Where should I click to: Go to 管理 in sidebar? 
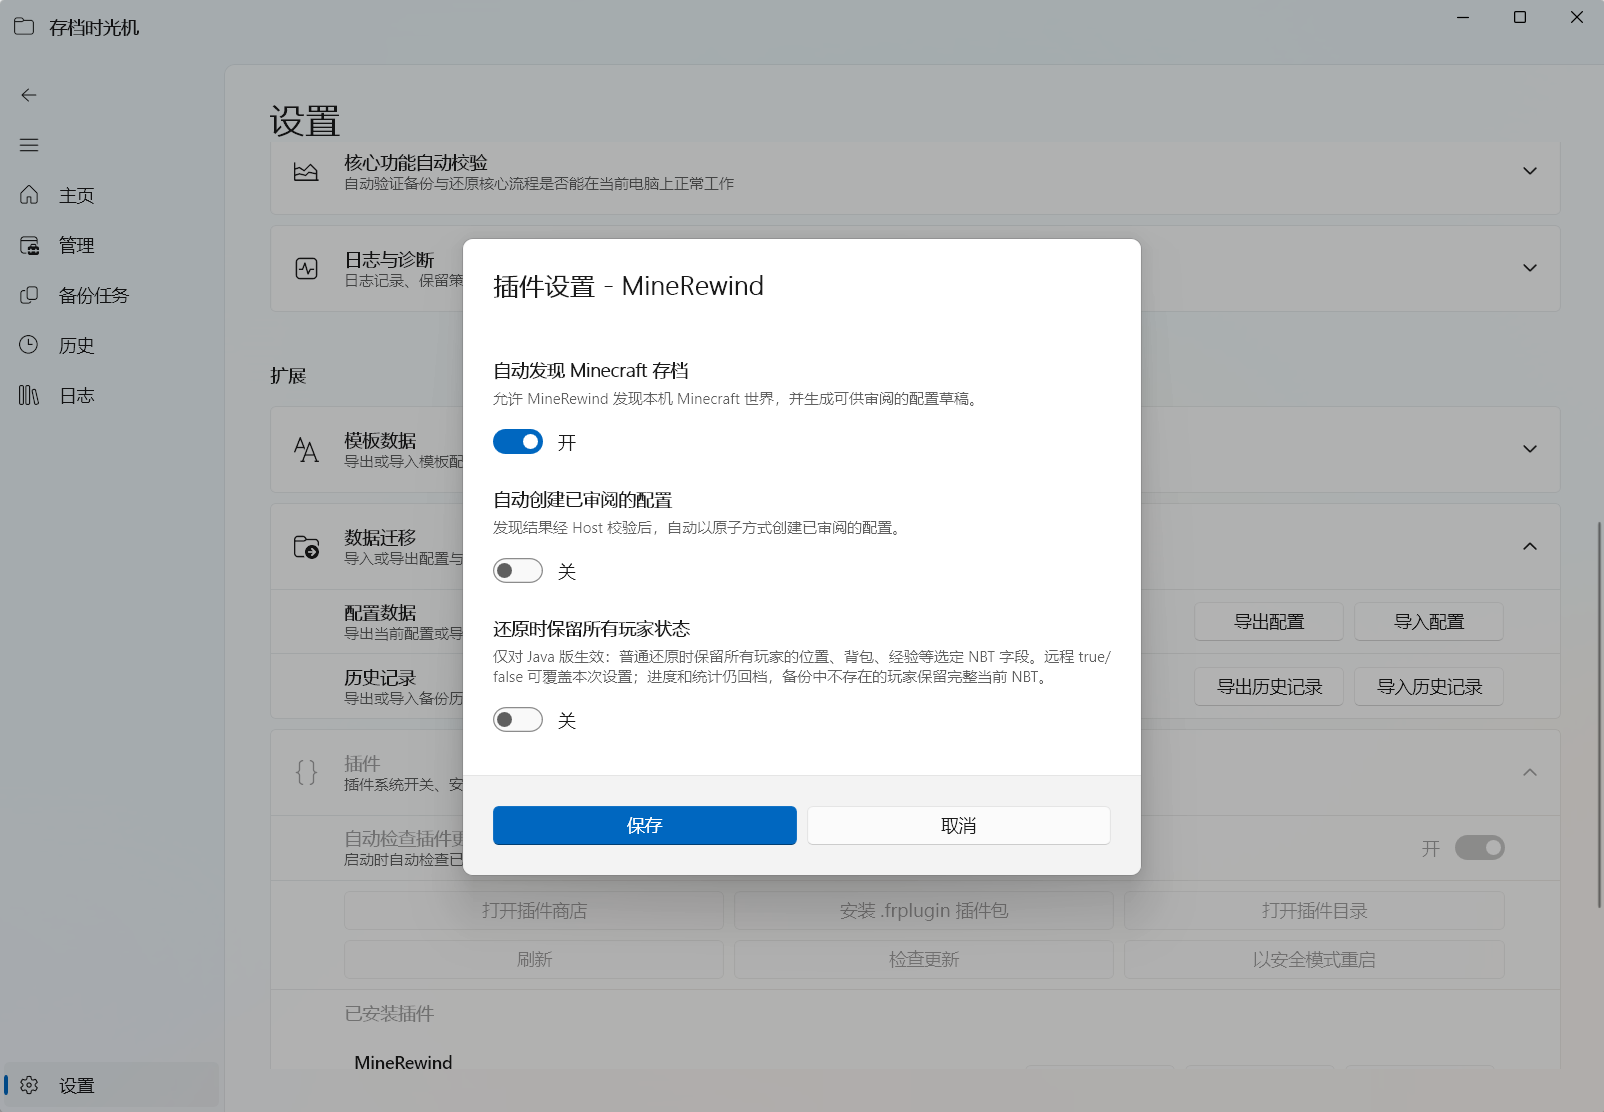(x=110, y=245)
